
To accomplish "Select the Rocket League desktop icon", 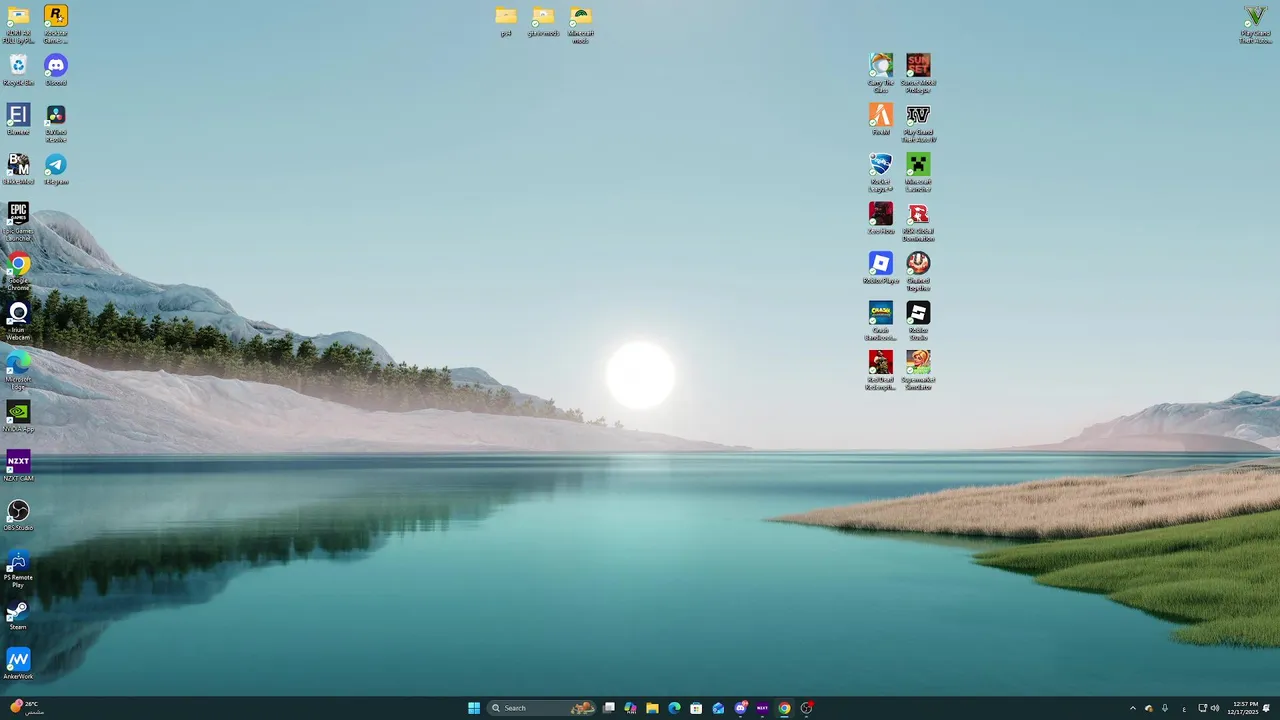I will [881, 172].
